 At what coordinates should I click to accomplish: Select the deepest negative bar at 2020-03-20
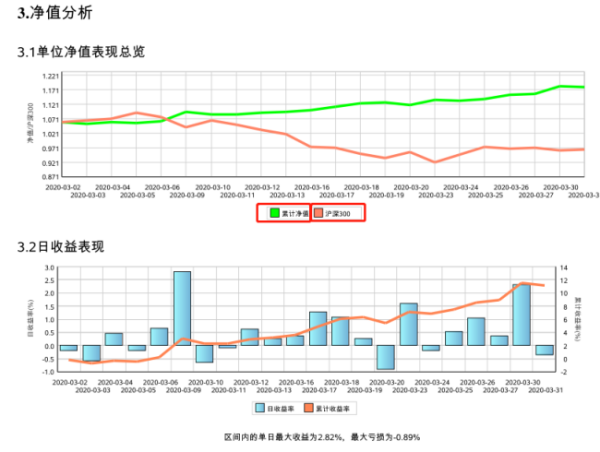(386, 357)
